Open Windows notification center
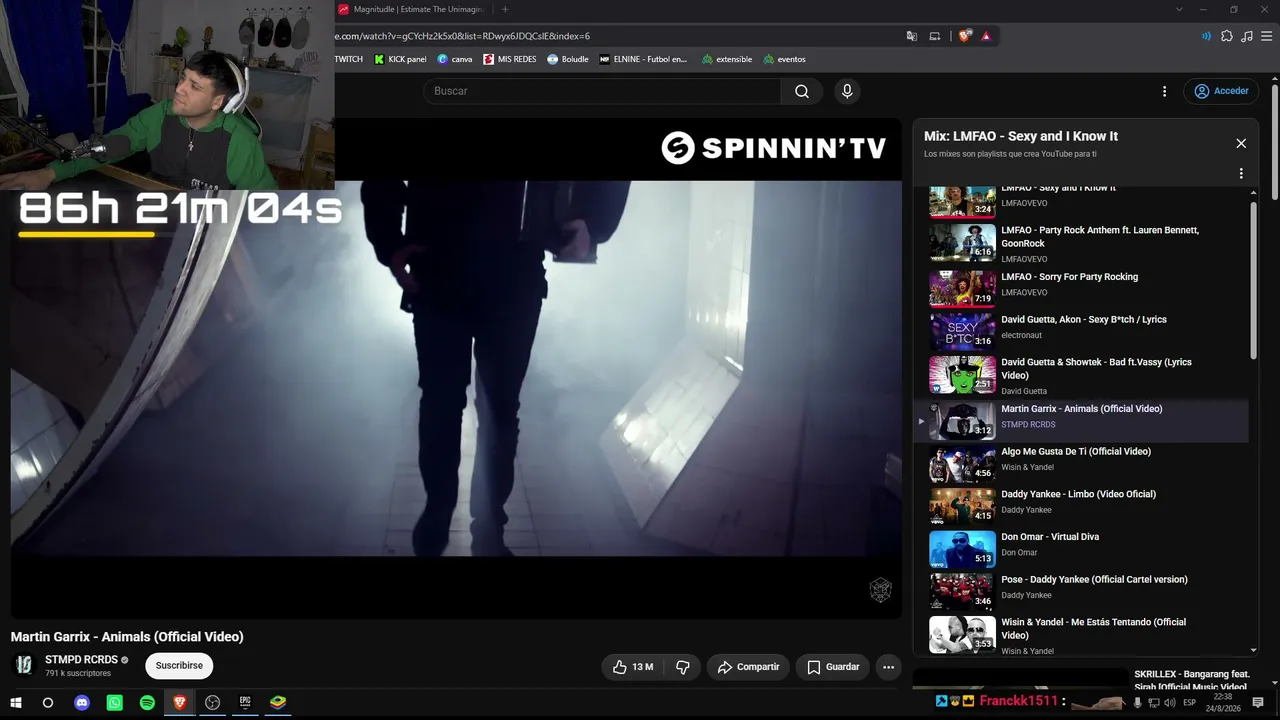Viewport: 1280px width, 720px height. point(1258,703)
